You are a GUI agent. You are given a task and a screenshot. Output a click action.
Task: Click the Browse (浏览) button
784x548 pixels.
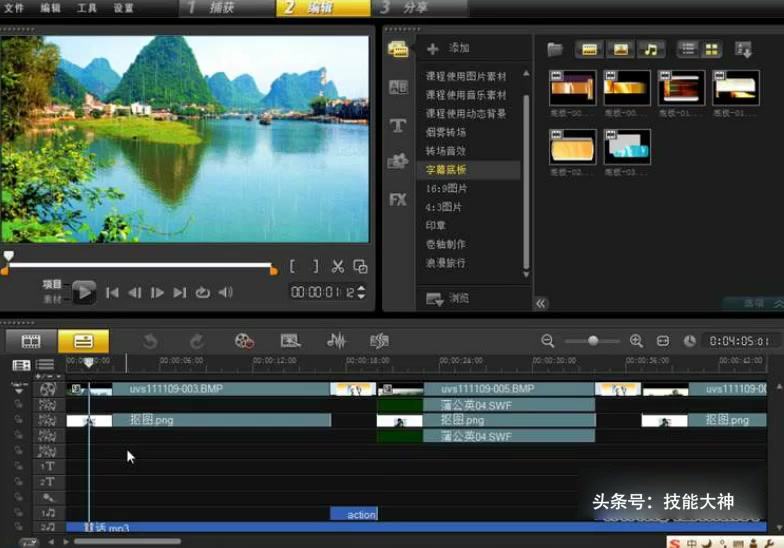447,298
